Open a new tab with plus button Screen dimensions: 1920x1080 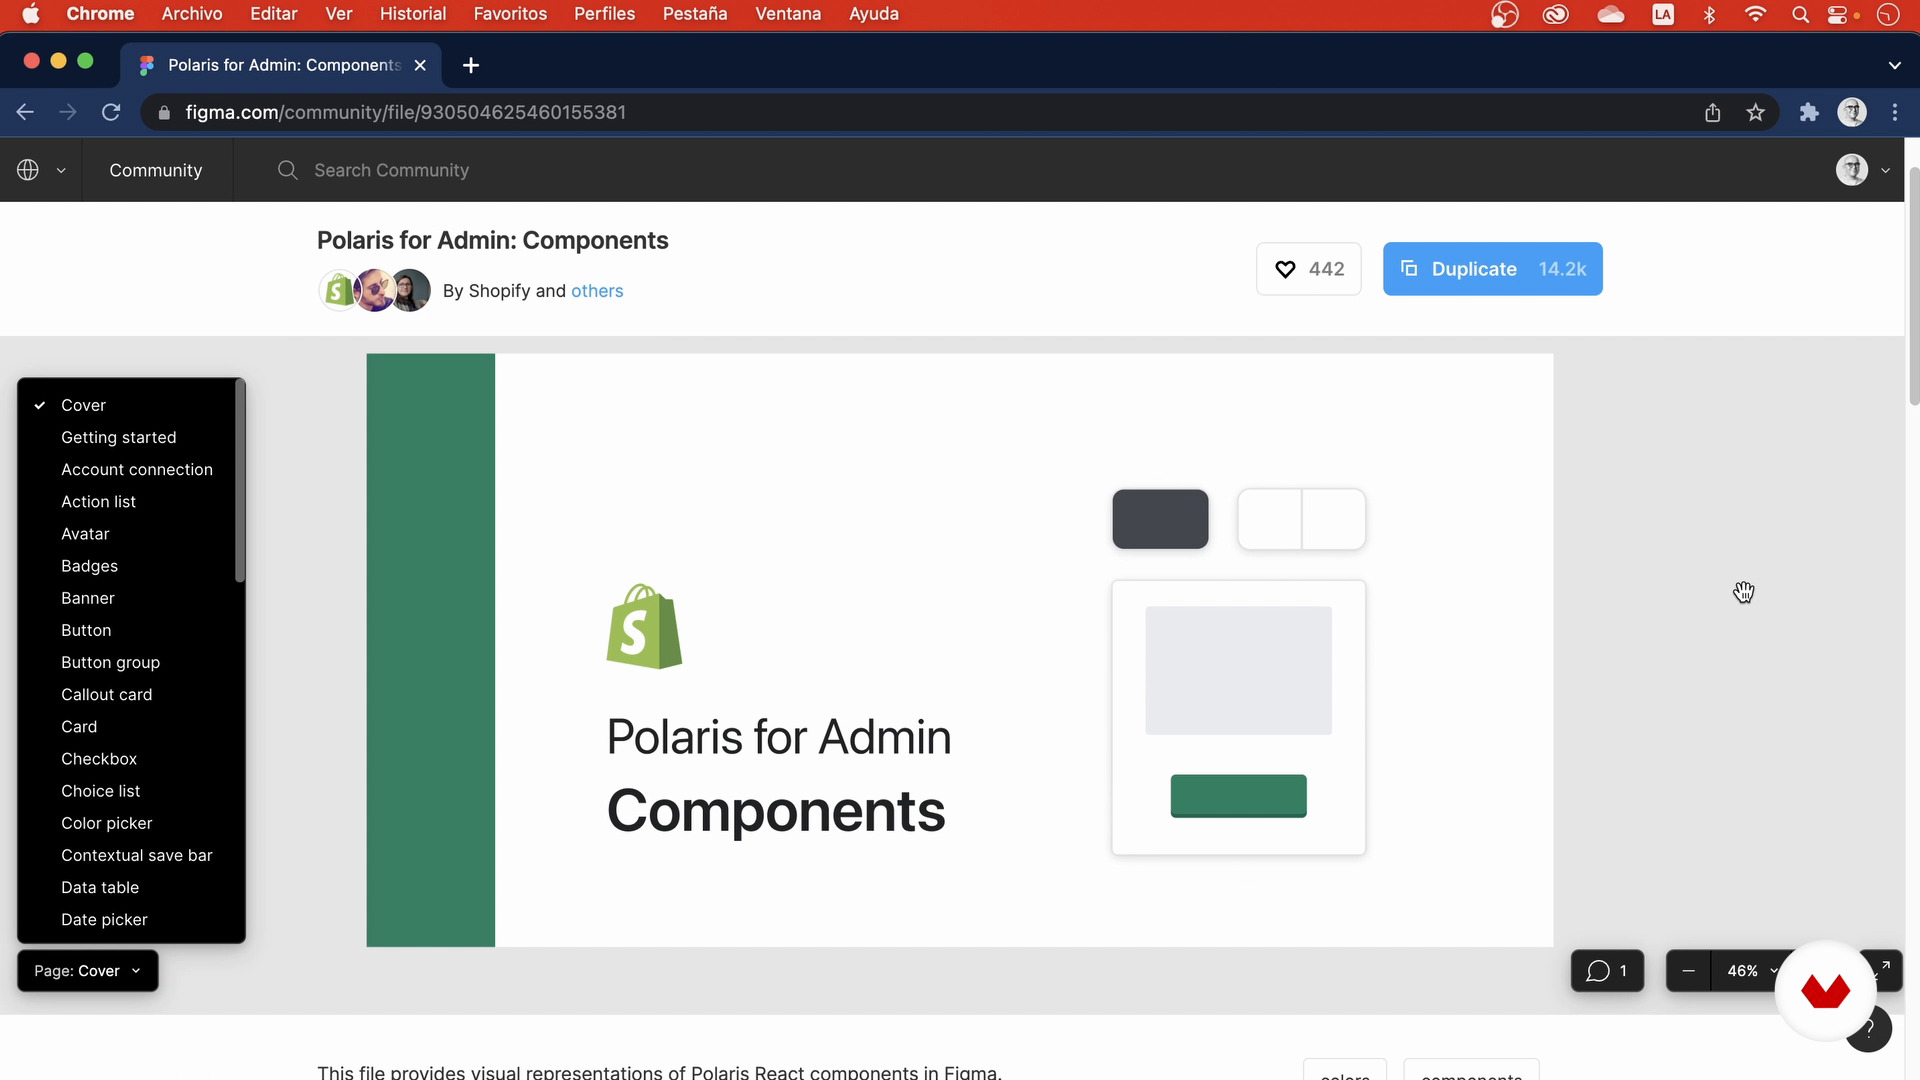[x=471, y=65]
